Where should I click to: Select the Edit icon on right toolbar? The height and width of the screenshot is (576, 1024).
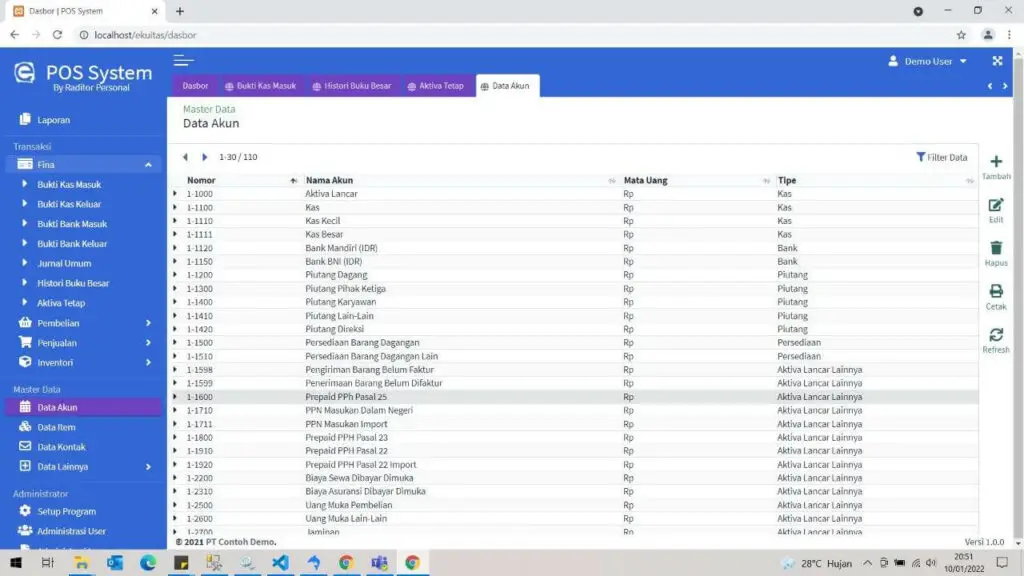(995, 204)
